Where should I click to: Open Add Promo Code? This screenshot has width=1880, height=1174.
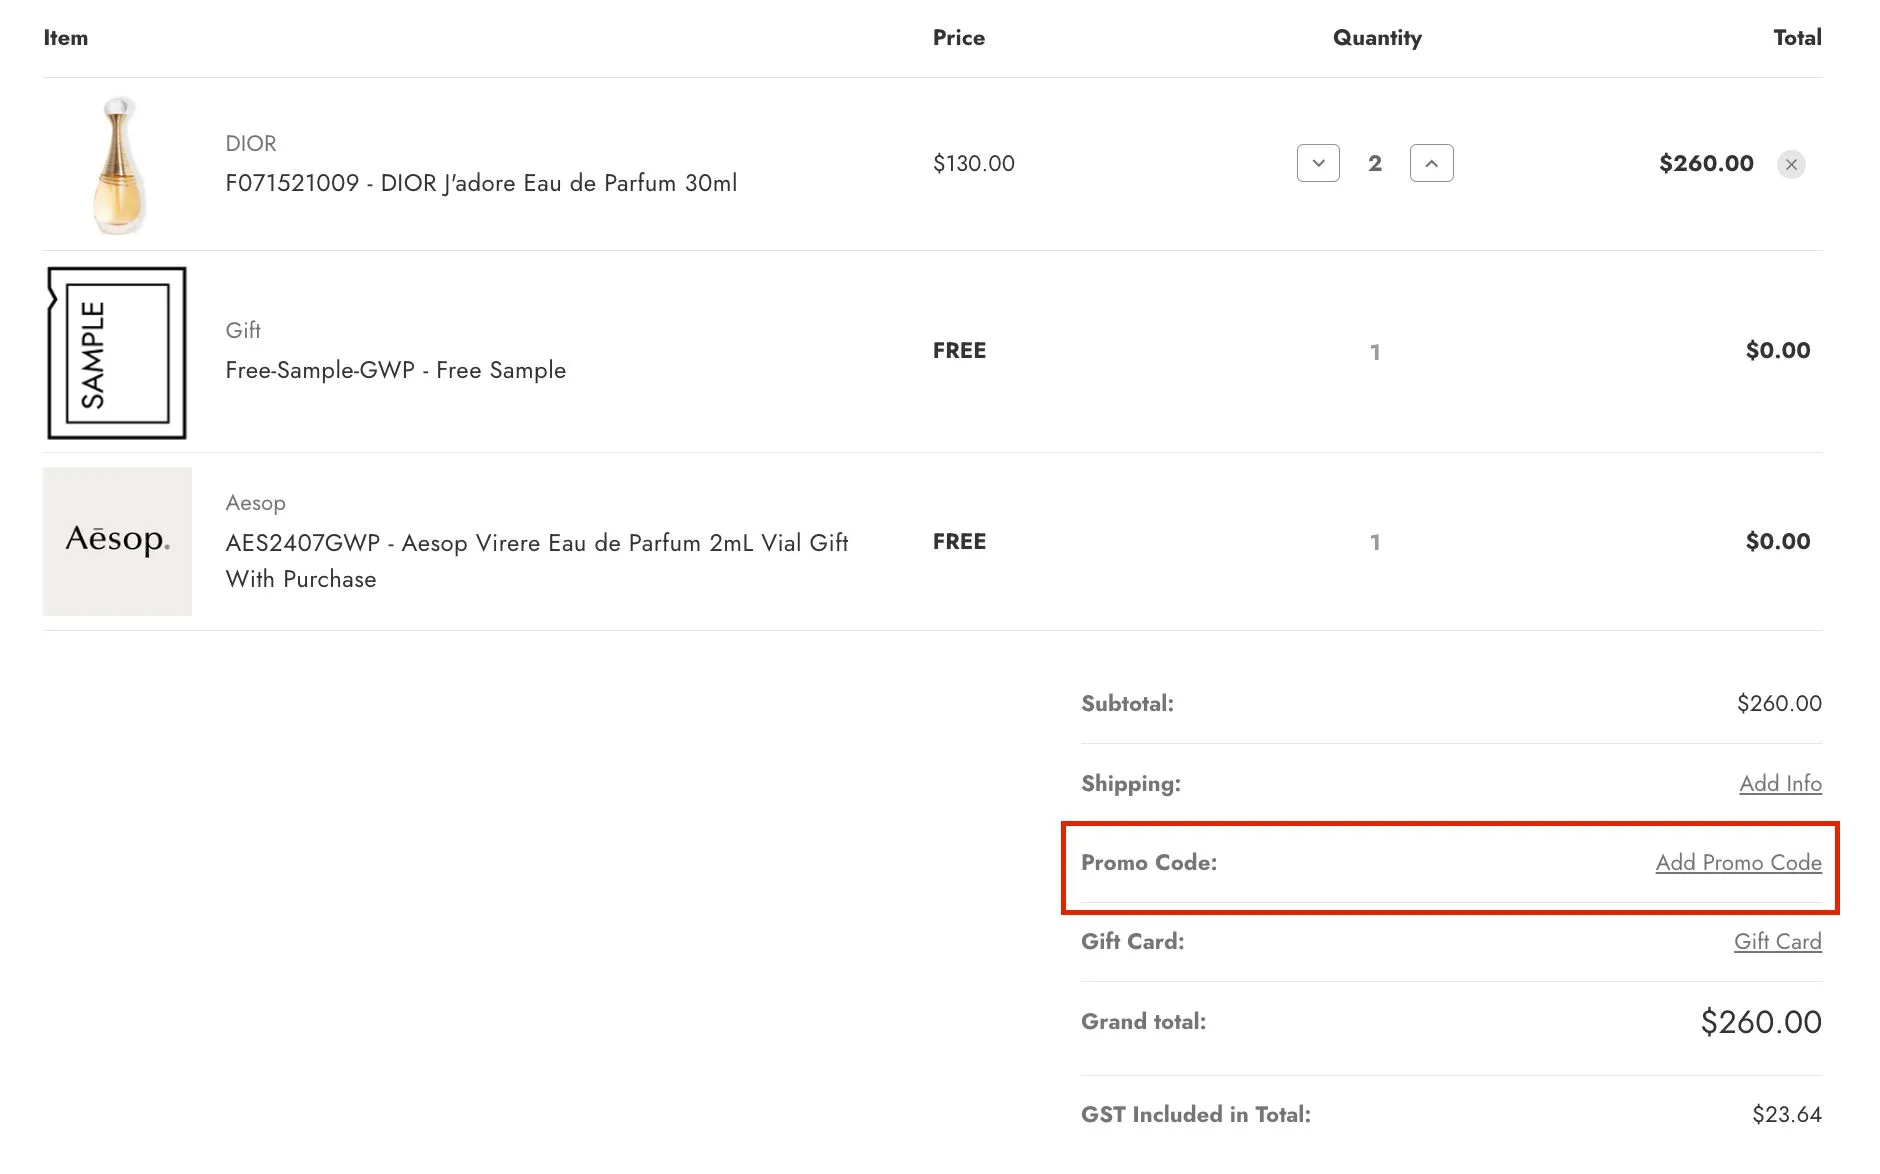pos(1737,862)
